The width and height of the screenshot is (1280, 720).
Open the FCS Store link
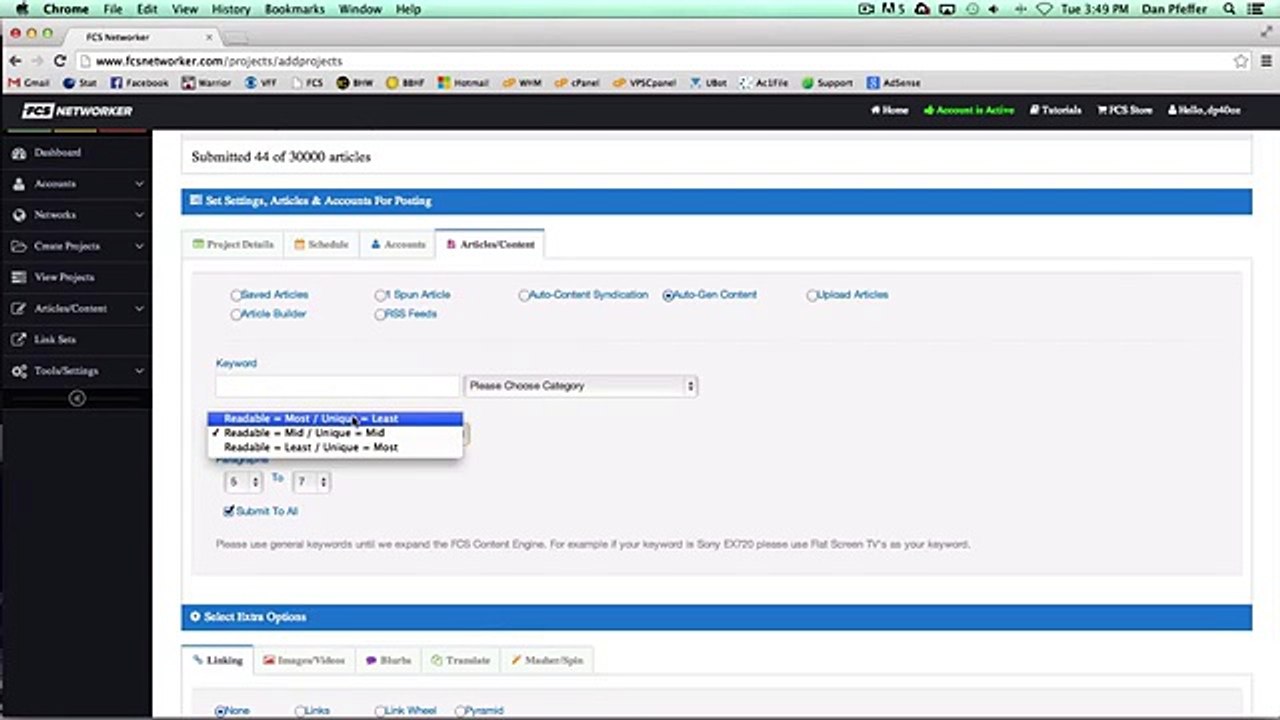tap(1125, 110)
